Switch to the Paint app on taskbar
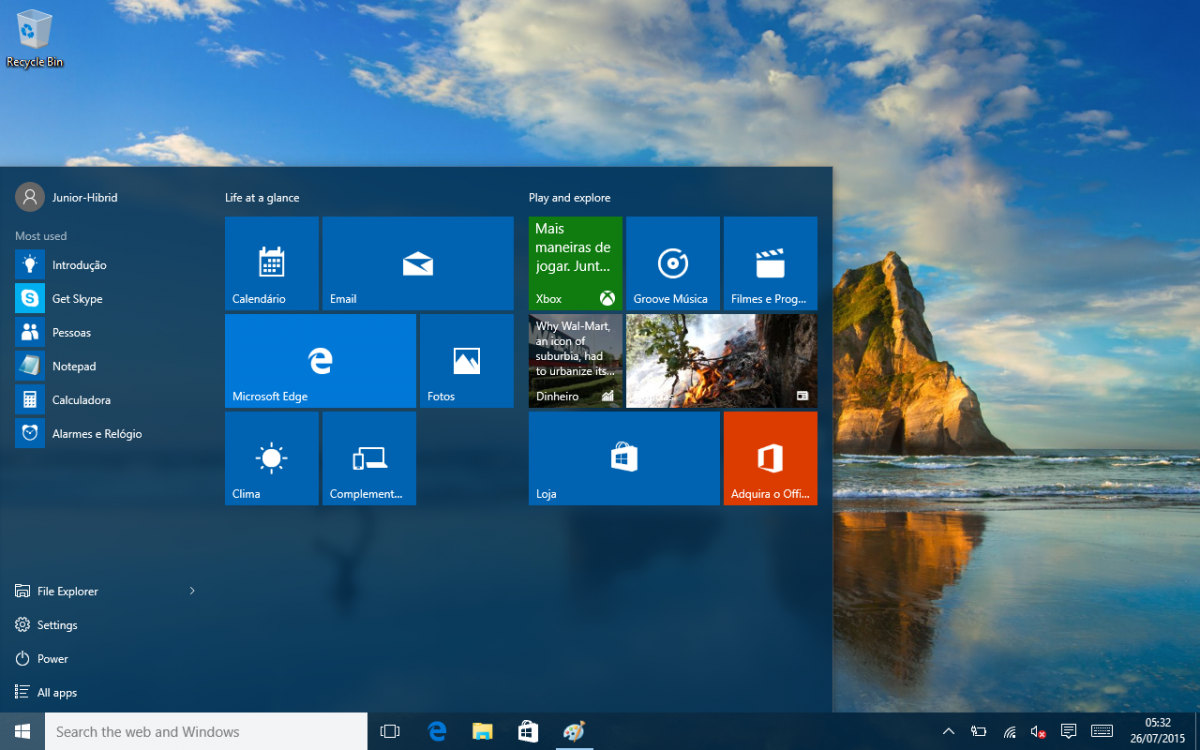Screen dimensions: 1200x750 point(574,731)
